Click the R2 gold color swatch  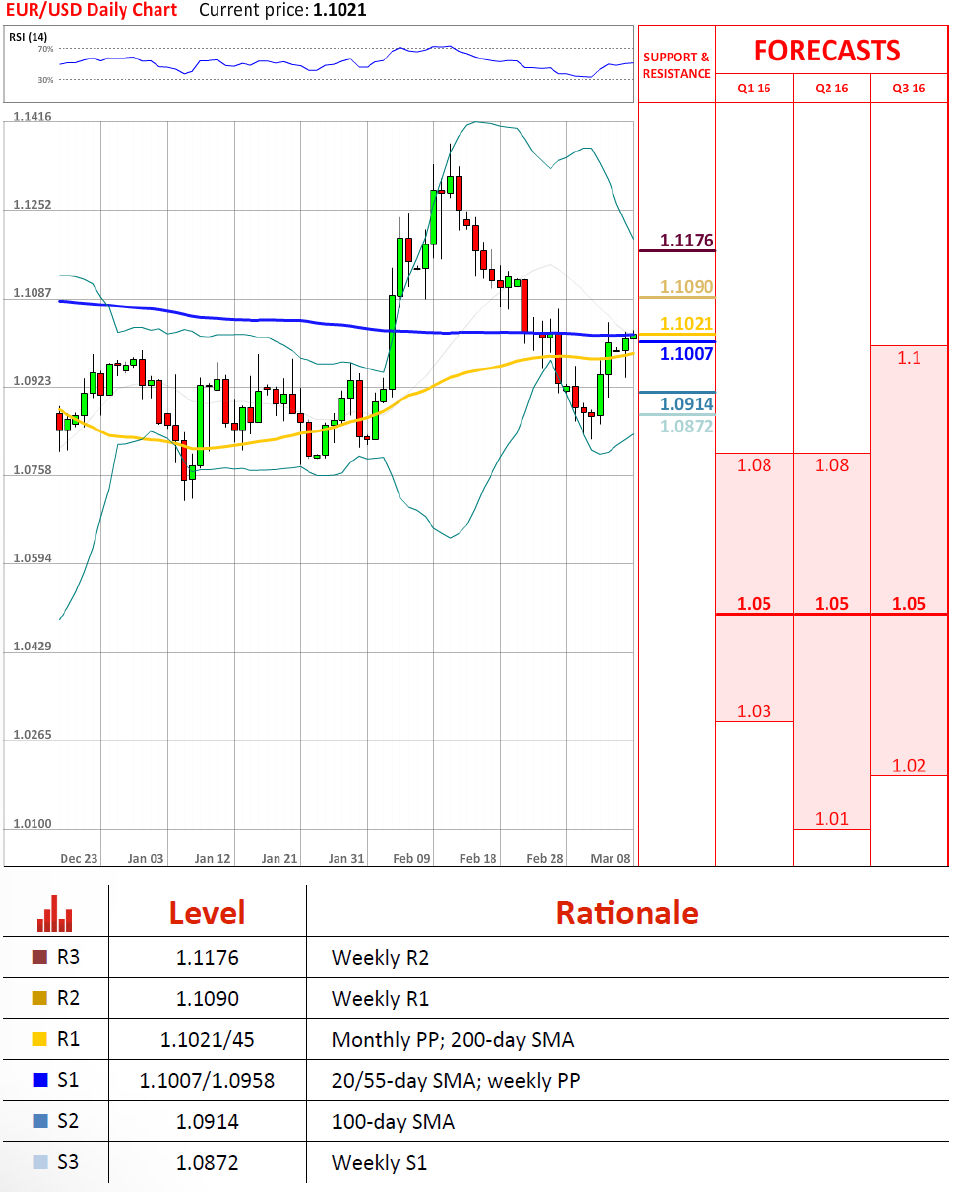40,998
